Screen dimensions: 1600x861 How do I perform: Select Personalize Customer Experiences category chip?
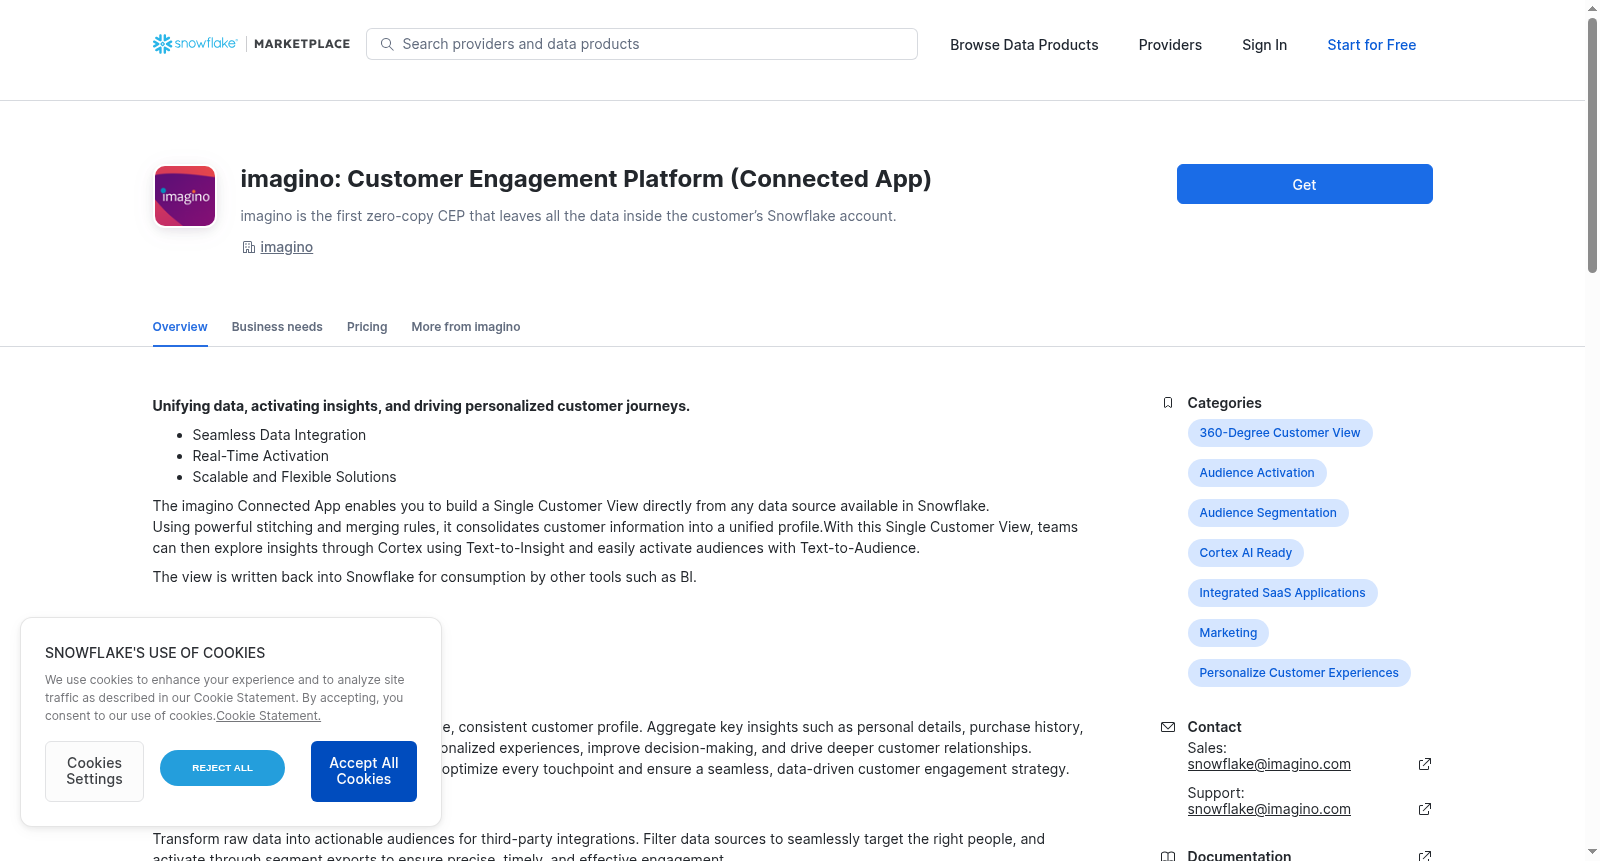pyautogui.click(x=1299, y=673)
